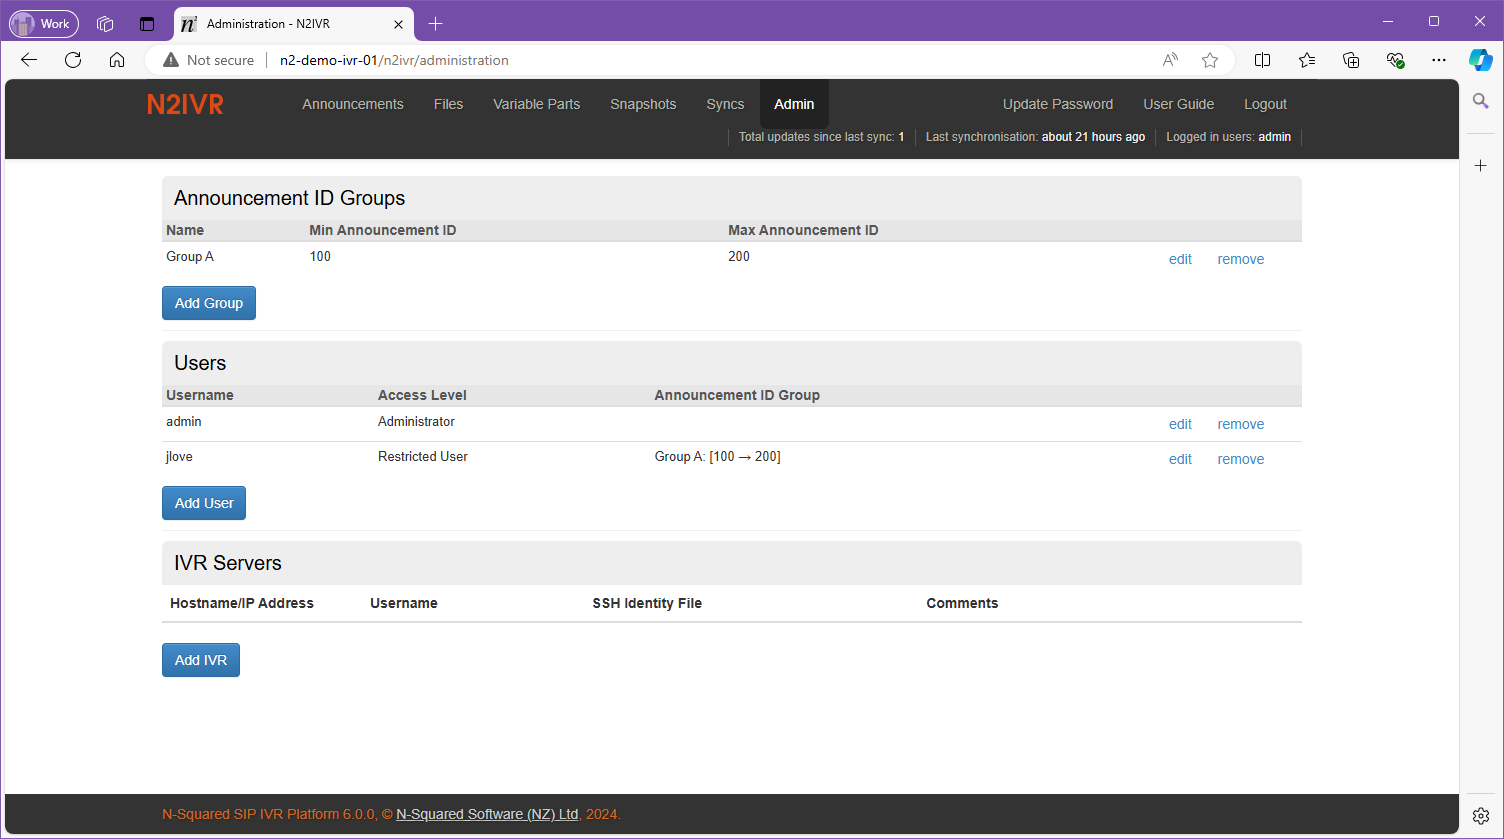Open the Announcements menu item
1504x839 pixels.
coord(353,104)
